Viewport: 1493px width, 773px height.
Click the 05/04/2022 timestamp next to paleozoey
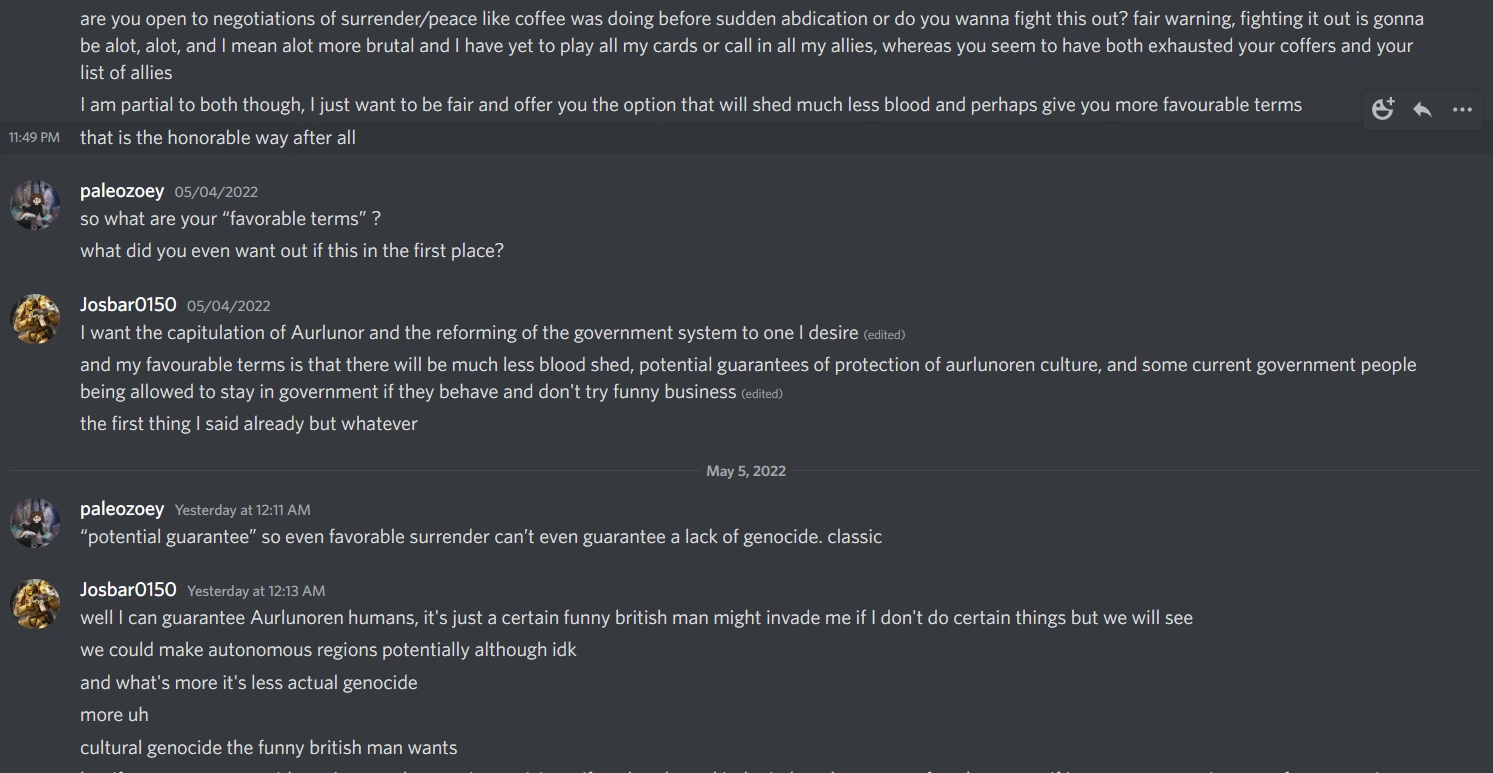pyautogui.click(x=216, y=192)
